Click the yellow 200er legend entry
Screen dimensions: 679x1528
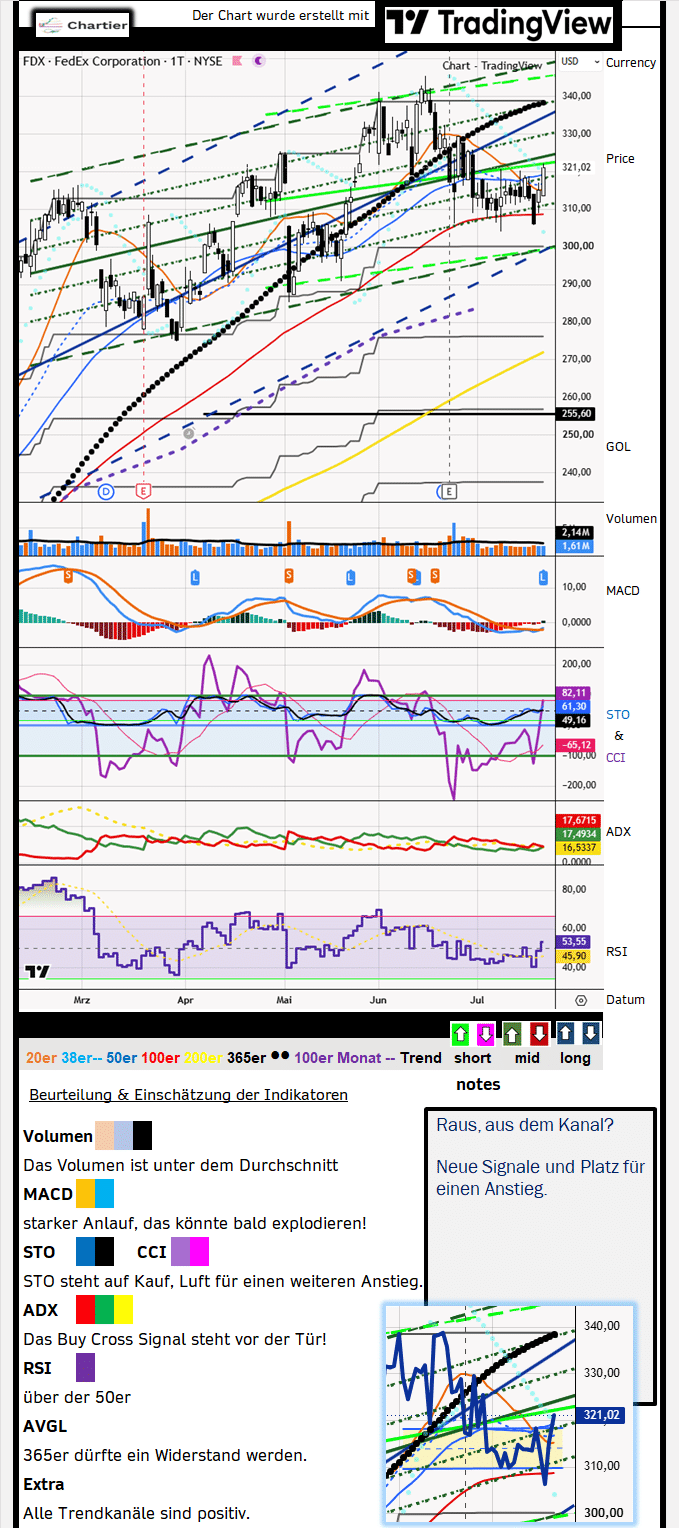[205, 1058]
